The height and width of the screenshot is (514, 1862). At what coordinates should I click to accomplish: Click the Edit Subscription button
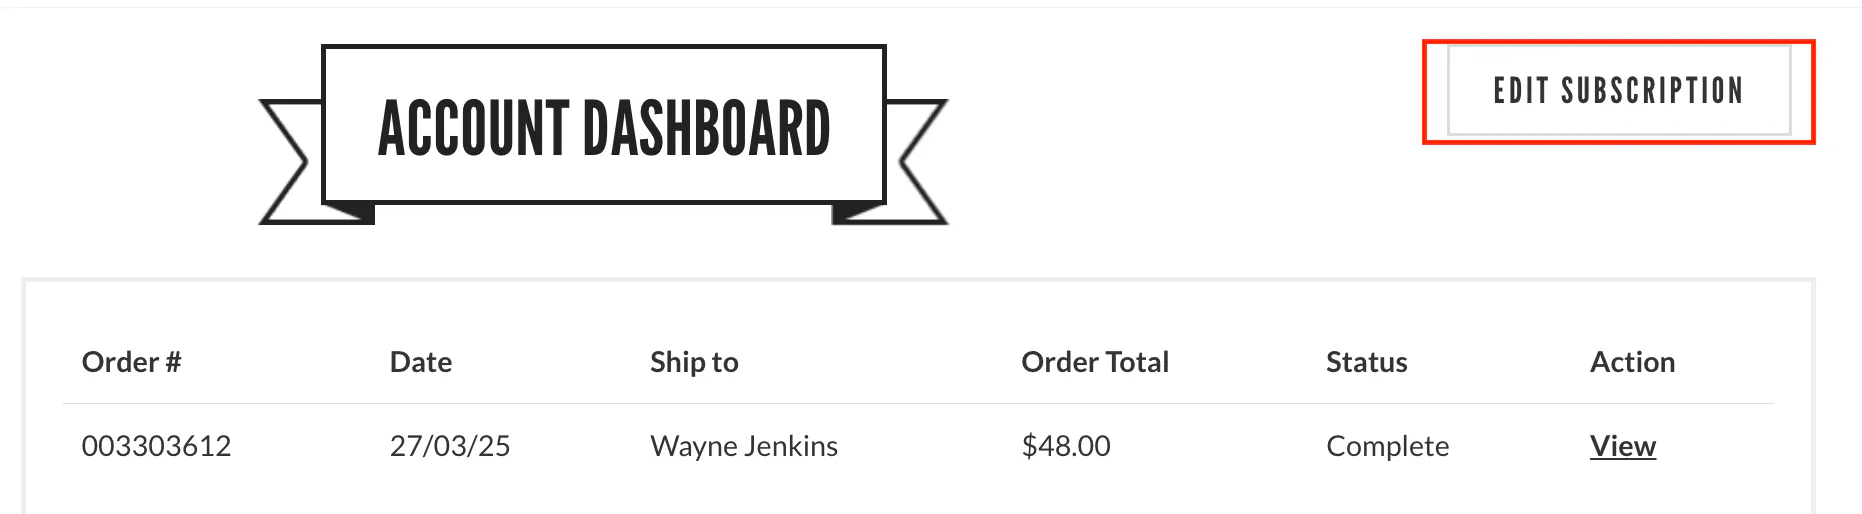coord(1618,91)
